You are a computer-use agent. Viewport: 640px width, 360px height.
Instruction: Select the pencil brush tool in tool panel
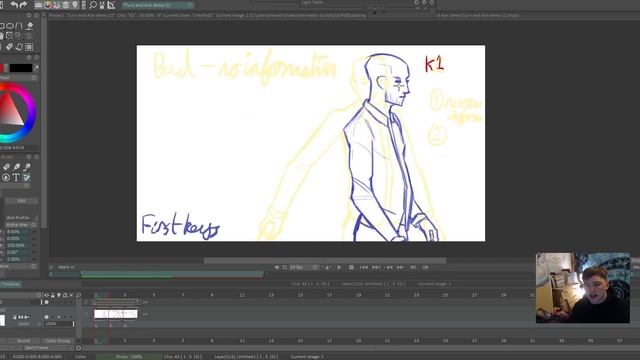point(6,167)
